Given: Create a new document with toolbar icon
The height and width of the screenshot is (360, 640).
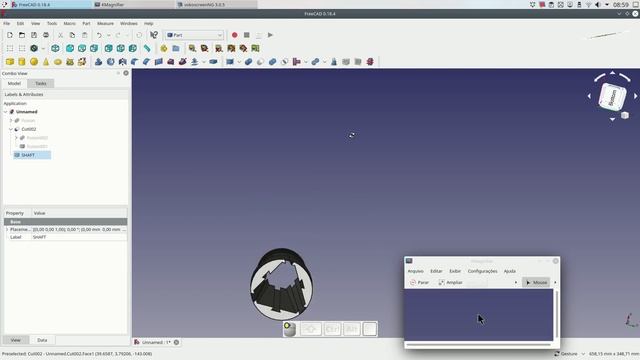Looking at the screenshot, I should [10, 35].
